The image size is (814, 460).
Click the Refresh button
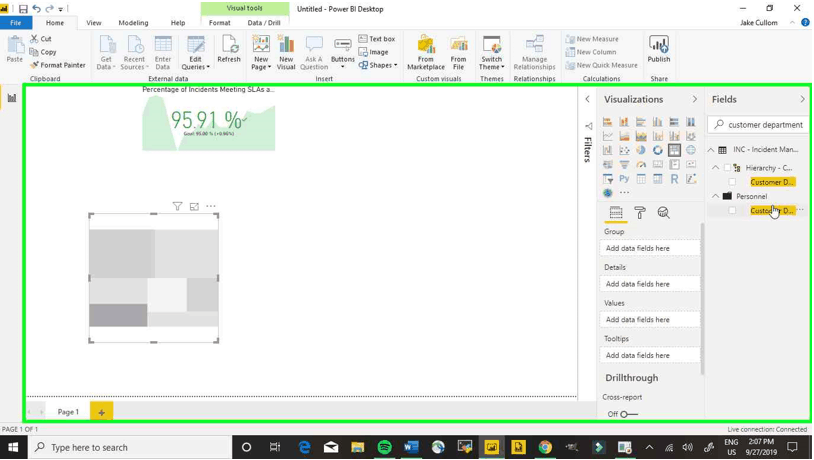coord(229,50)
